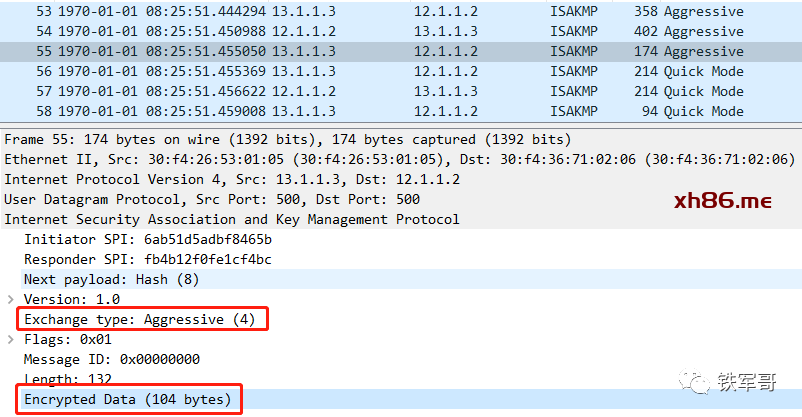Select Exchange type: Aggressive (4) field
The width and height of the screenshot is (802, 417).
[140, 319]
